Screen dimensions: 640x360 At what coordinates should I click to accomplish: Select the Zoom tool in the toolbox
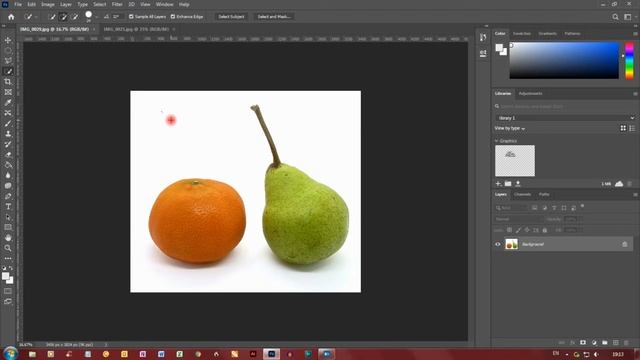click(8, 248)
